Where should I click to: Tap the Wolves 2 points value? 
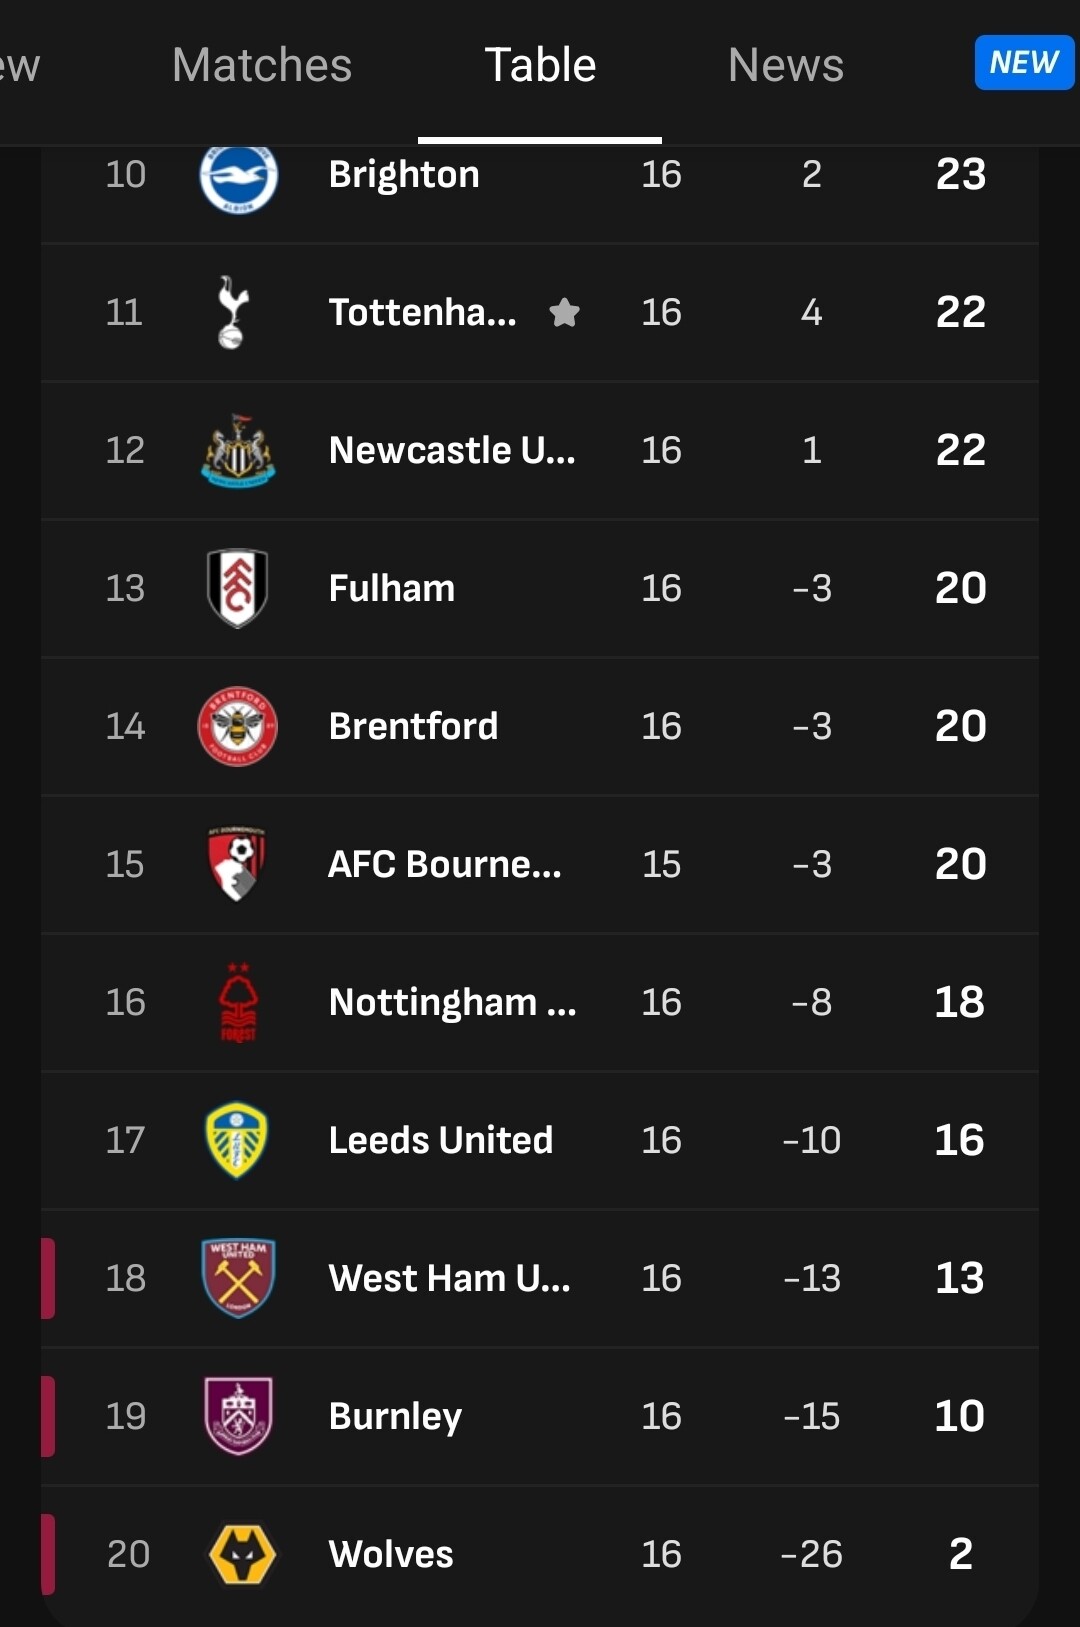tap(960, 1554)
